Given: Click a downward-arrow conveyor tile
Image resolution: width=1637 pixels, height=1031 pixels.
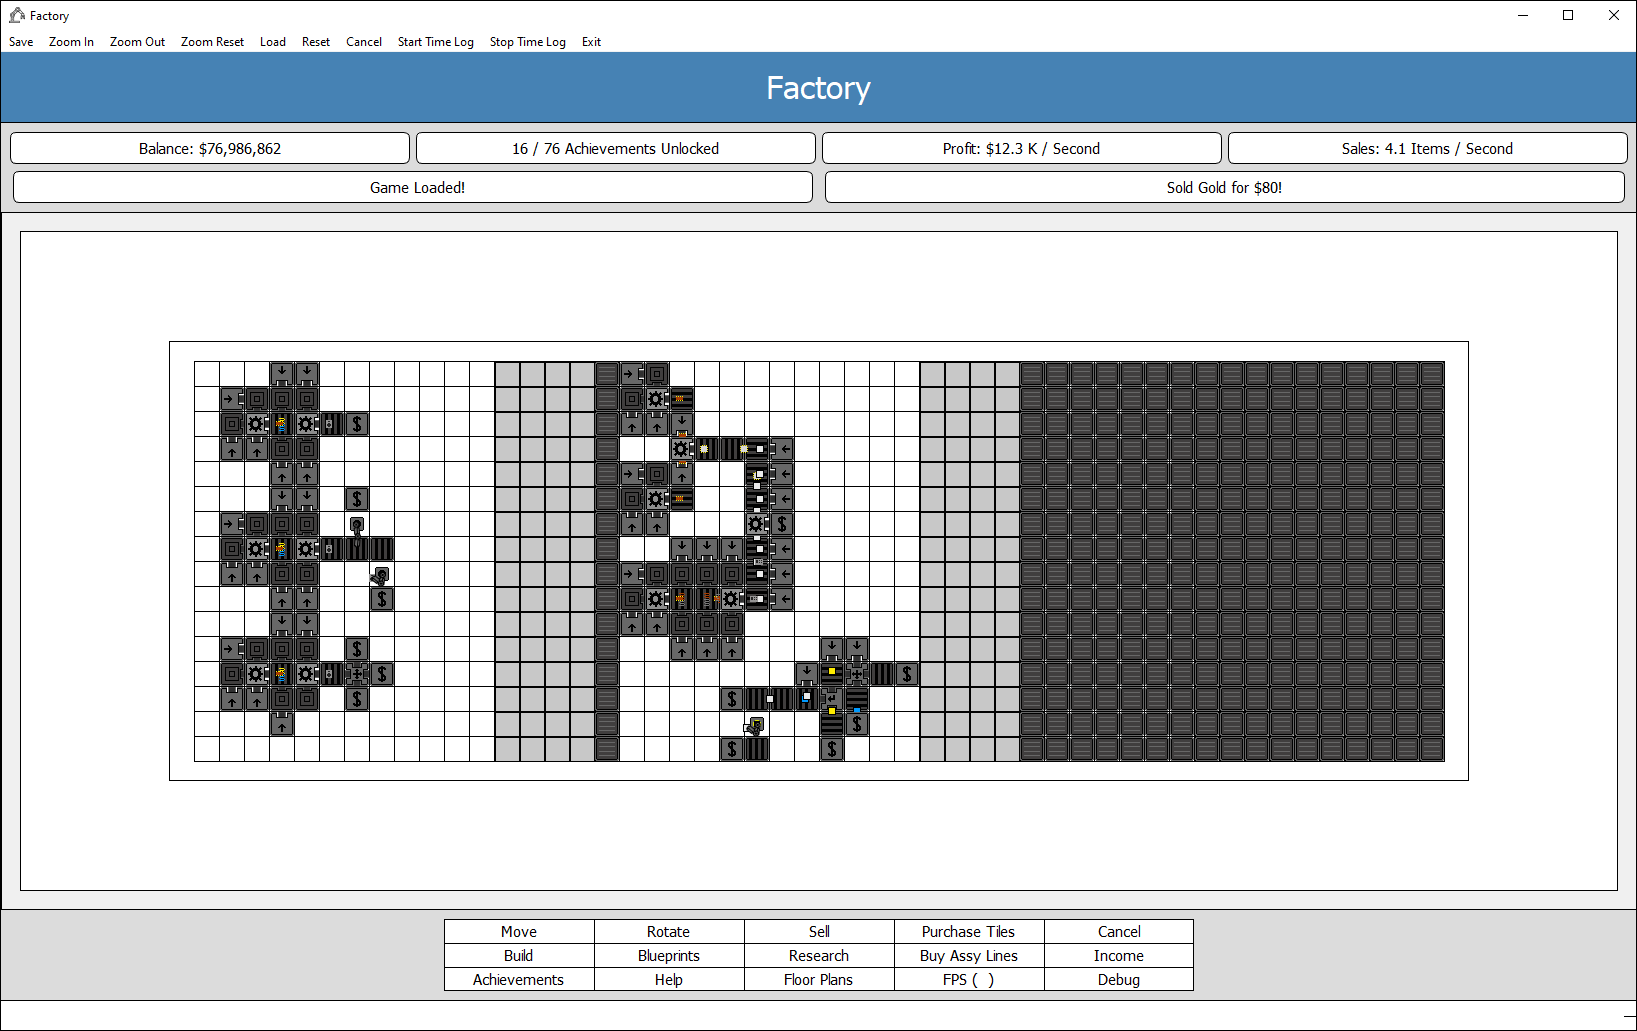Looking at the screenshot, I should [281, 372].
